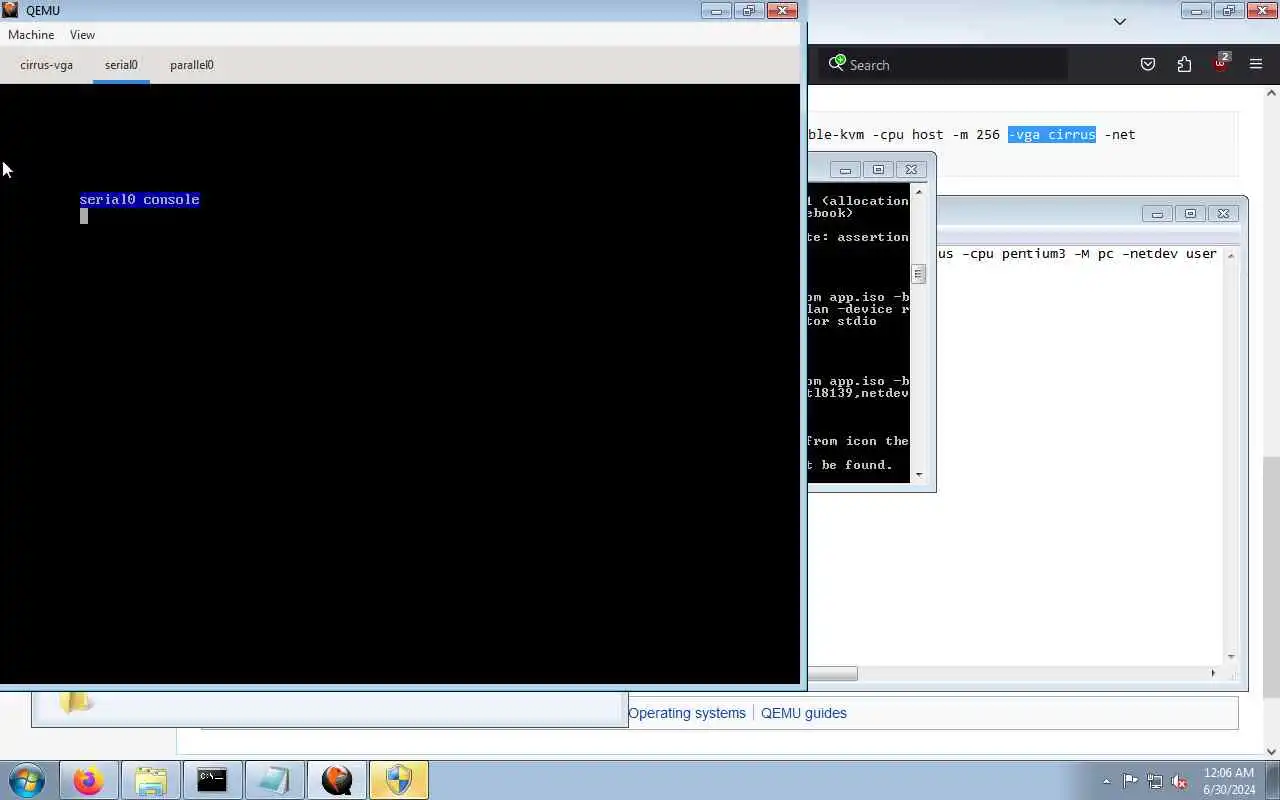
Task: Switch to the cirrus-vga tab
Action: click(46, 65)
